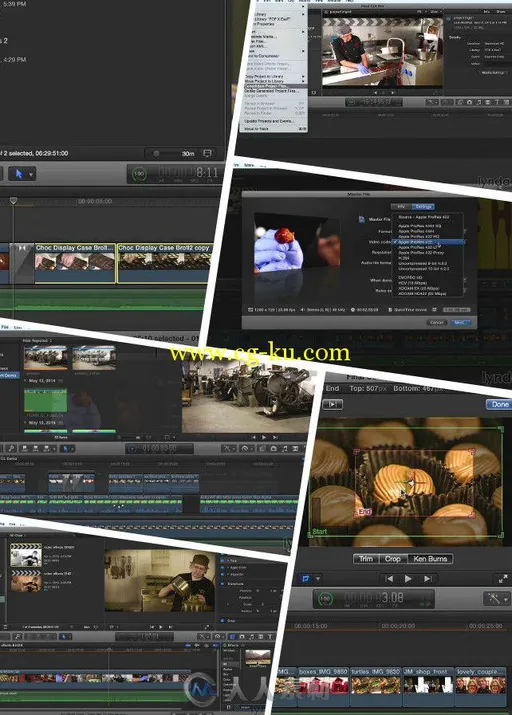Select the Trim crop mode
The height and width of the screenshot is (715, 512).
point(366,559)
